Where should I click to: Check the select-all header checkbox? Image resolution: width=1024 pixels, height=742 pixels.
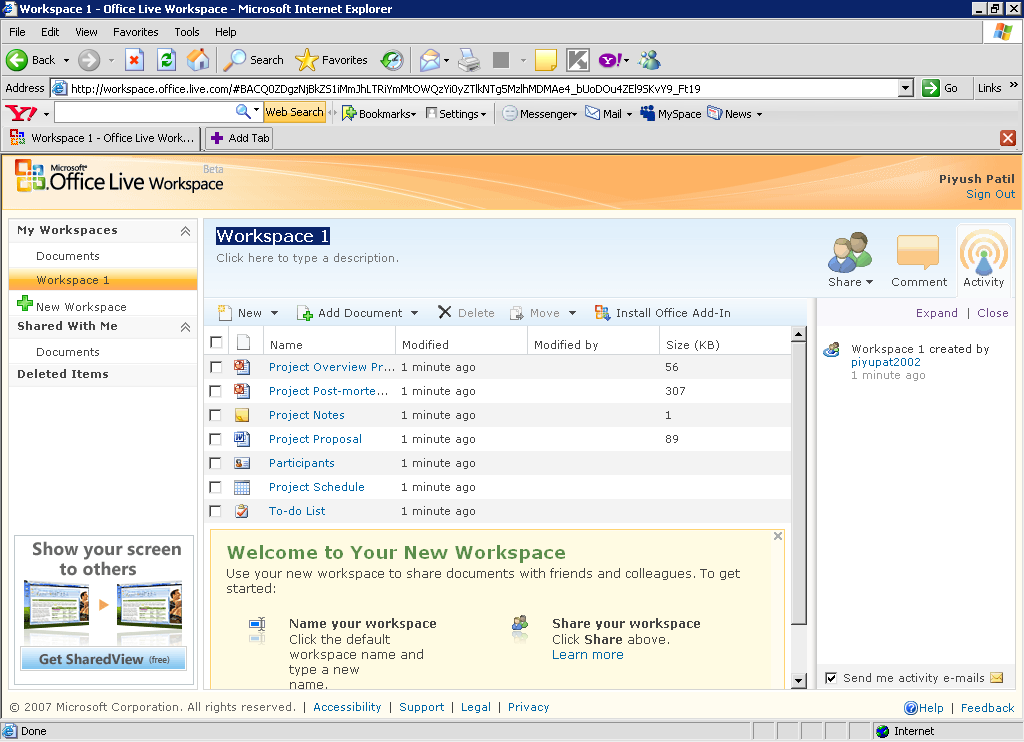(216, 342)
